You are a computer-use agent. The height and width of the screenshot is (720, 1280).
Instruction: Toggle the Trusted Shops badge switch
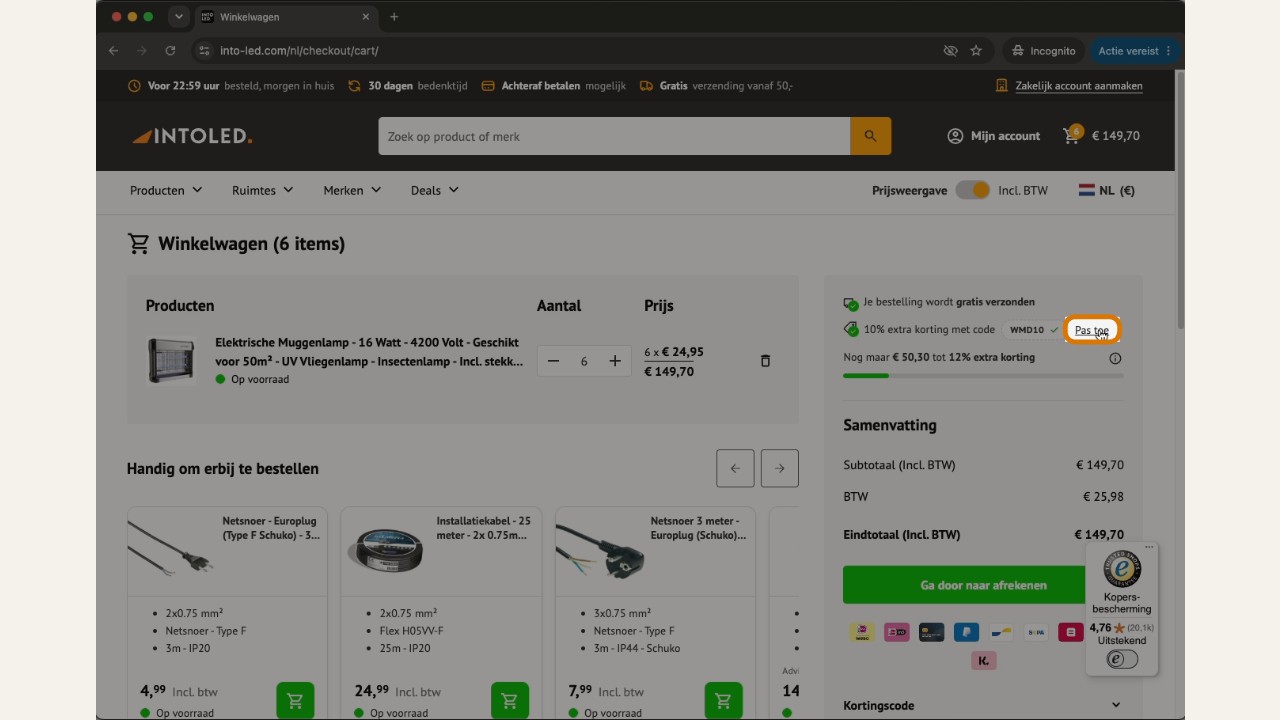(x=1122, y=659)
